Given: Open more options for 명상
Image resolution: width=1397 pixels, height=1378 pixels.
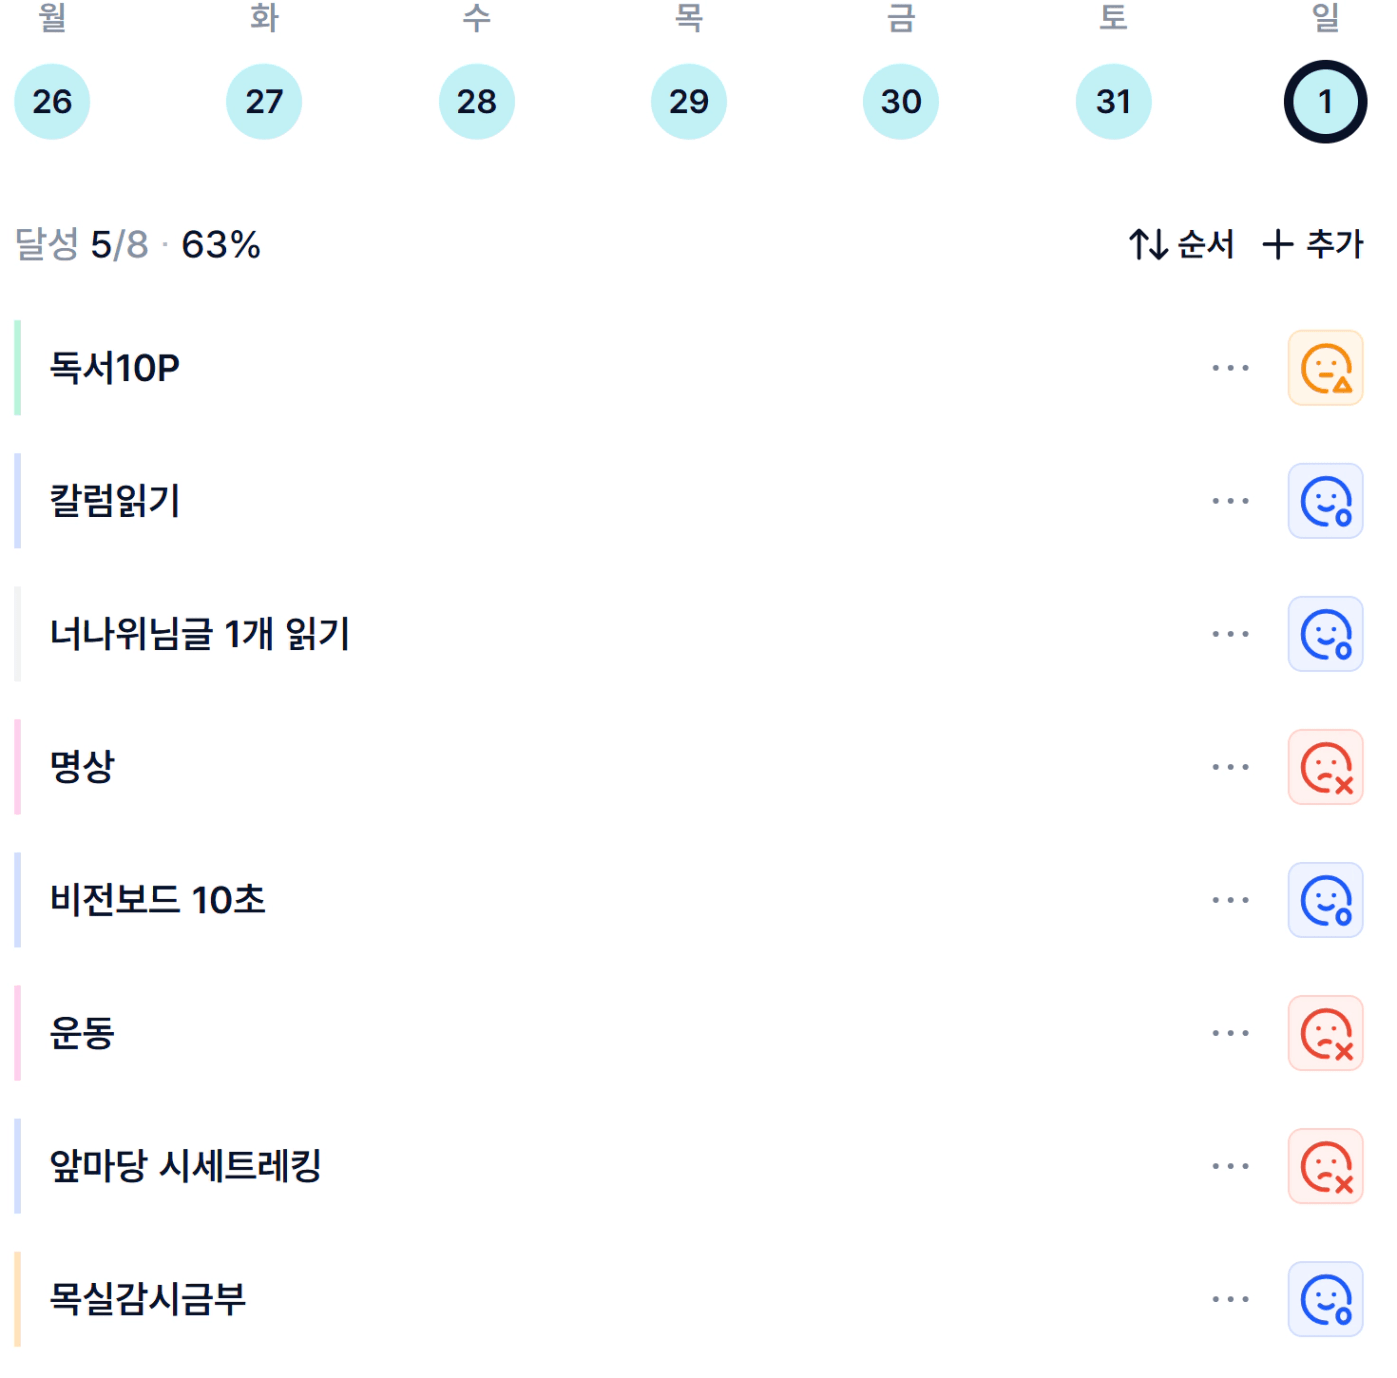Looking at the screenshot, I should tap(1230, 767).
